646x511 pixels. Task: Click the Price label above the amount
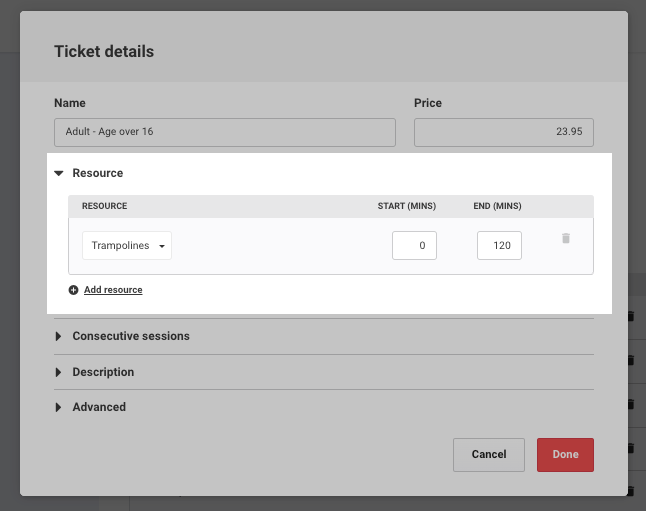point(428,103)
